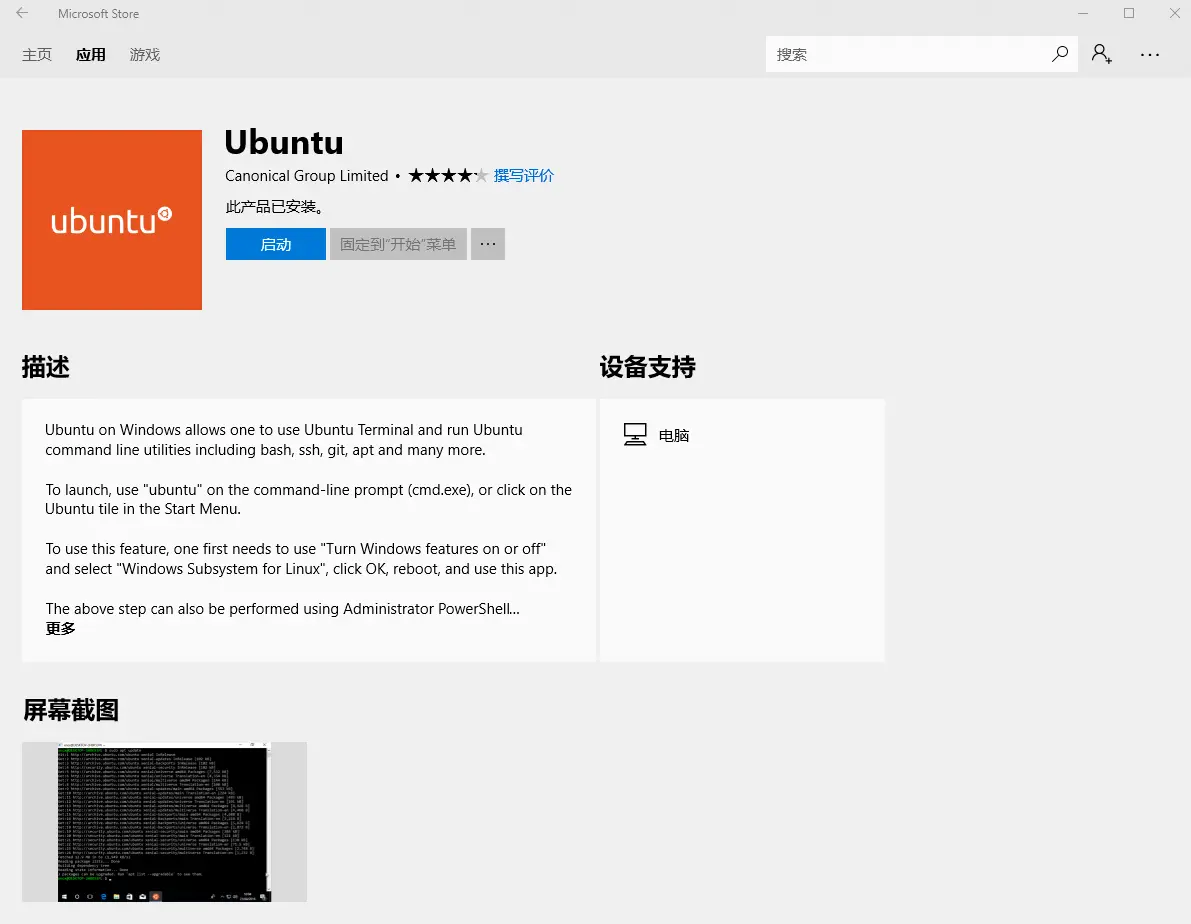Viewport: 1191px width, 924px height.
Task: Click the search magnifier icon
Action: [x=1059, y=54]
